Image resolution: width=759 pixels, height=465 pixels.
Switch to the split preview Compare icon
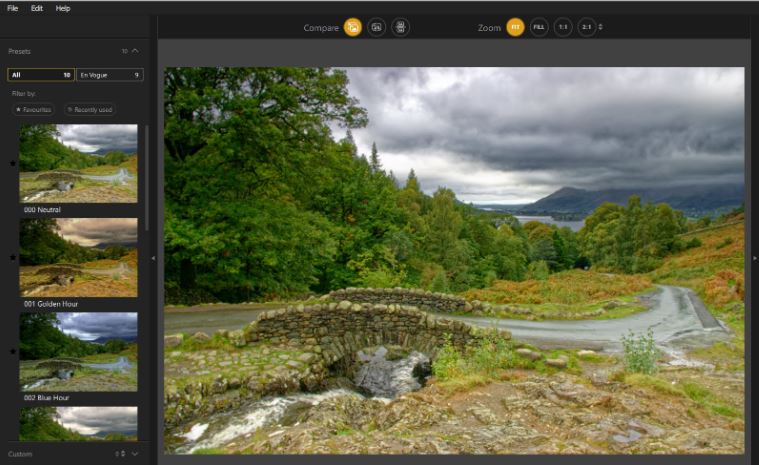coord(377,27)
